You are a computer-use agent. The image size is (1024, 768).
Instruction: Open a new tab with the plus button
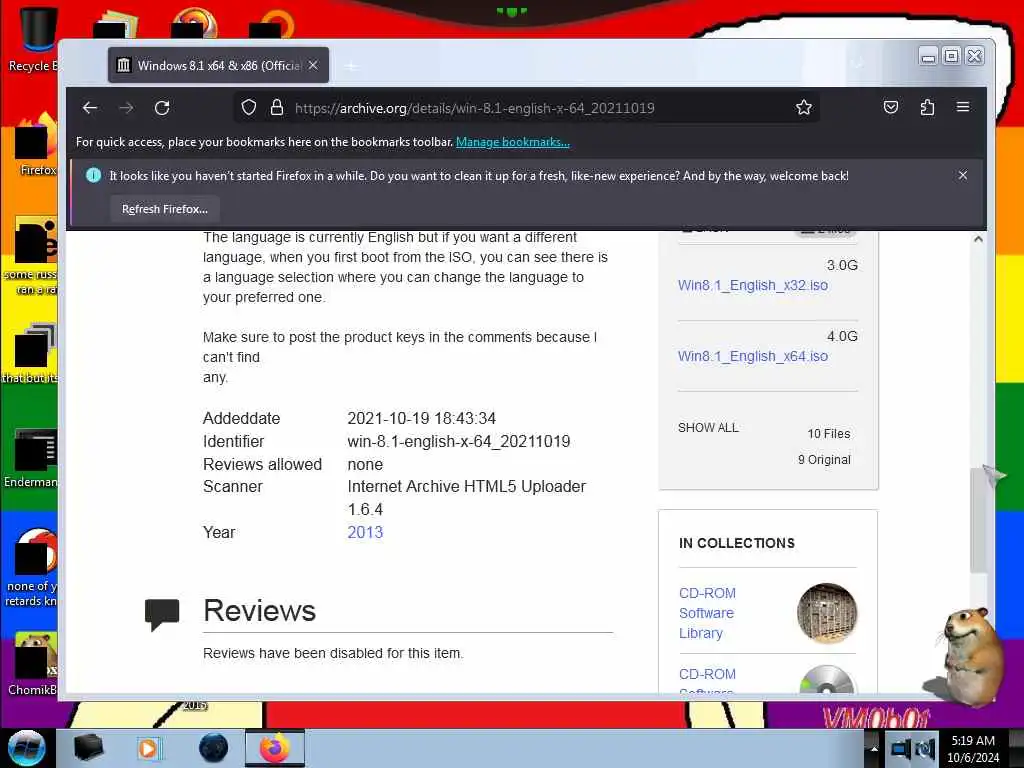[351, 66]
